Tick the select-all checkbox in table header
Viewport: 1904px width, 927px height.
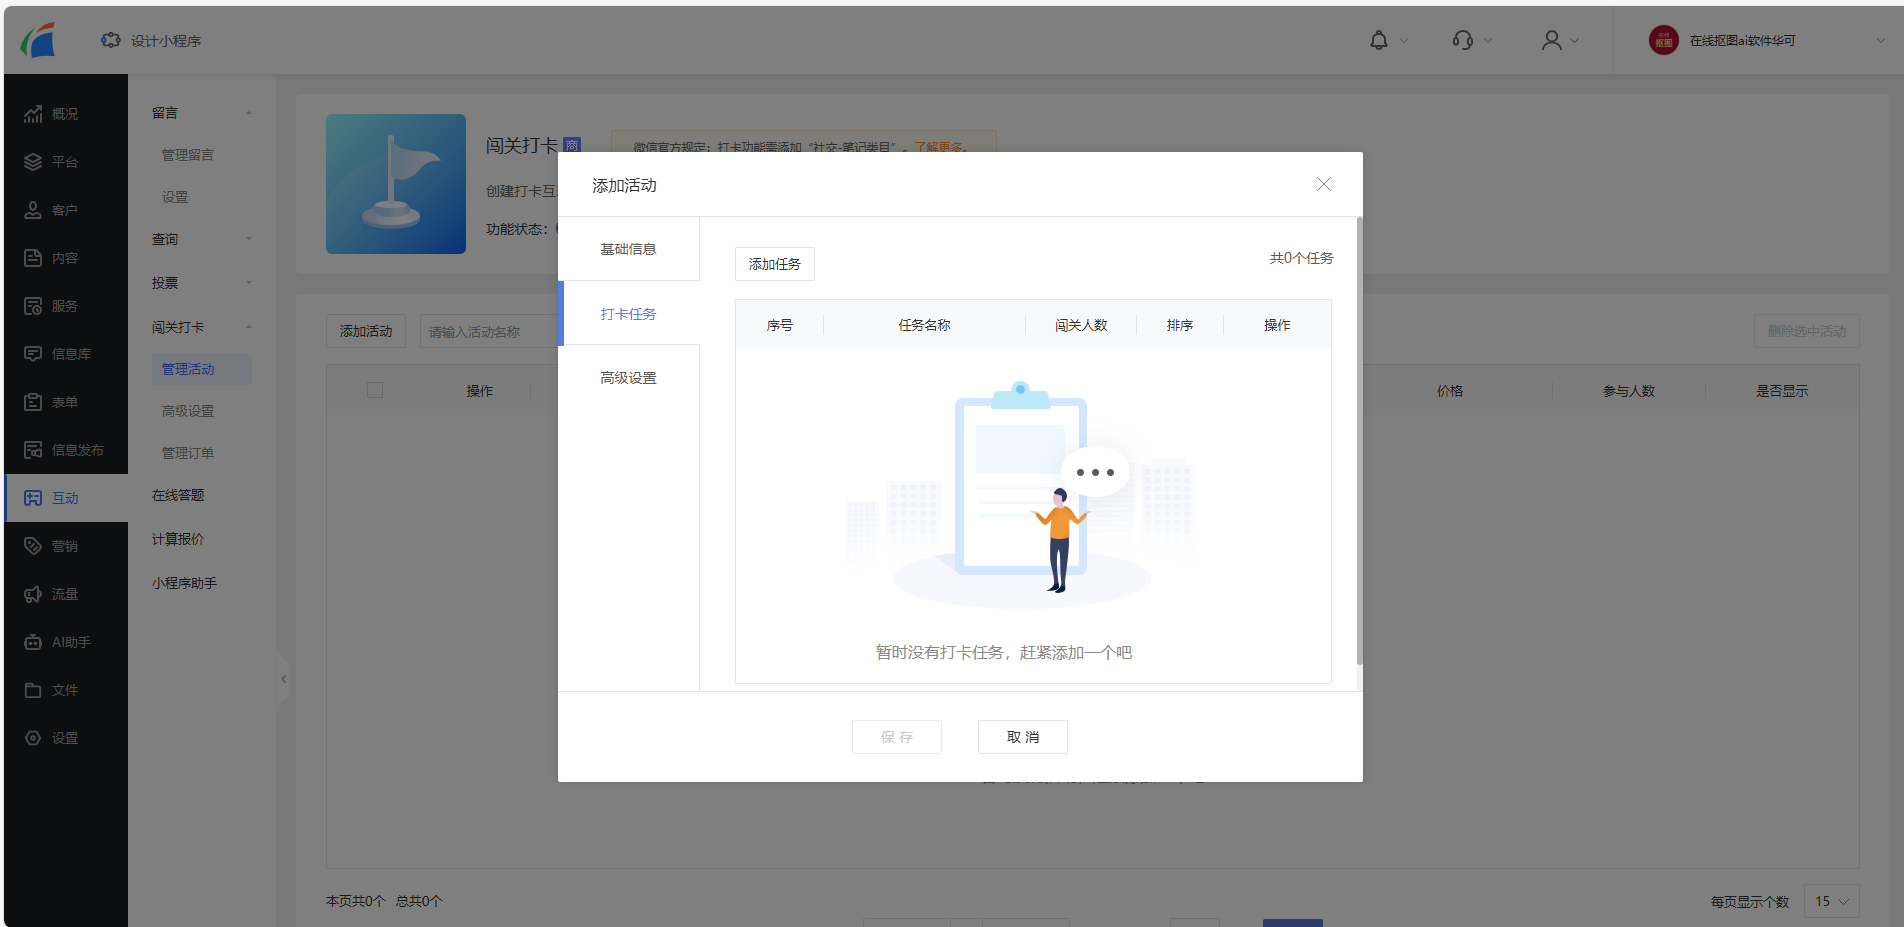[375, 390]
